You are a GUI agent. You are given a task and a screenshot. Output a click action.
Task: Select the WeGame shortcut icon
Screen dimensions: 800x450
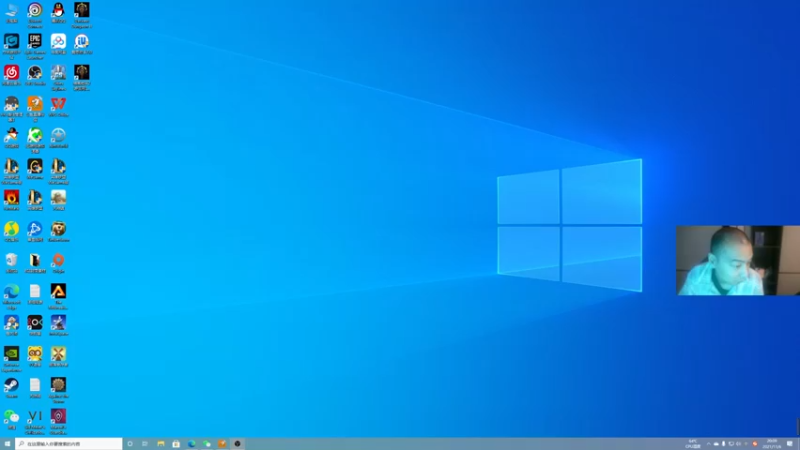(x=35, y=169)
